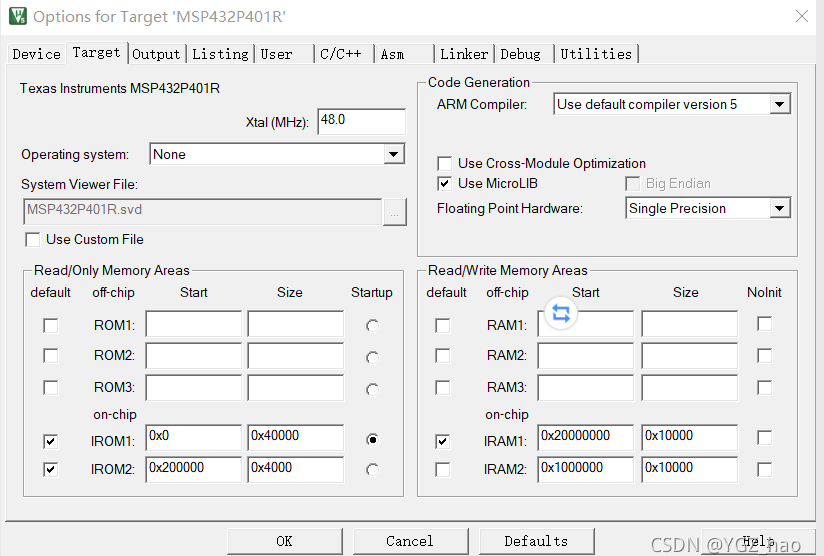Switch to the C/C++ tab
824x556 pixels.
(x=344, y=54)
